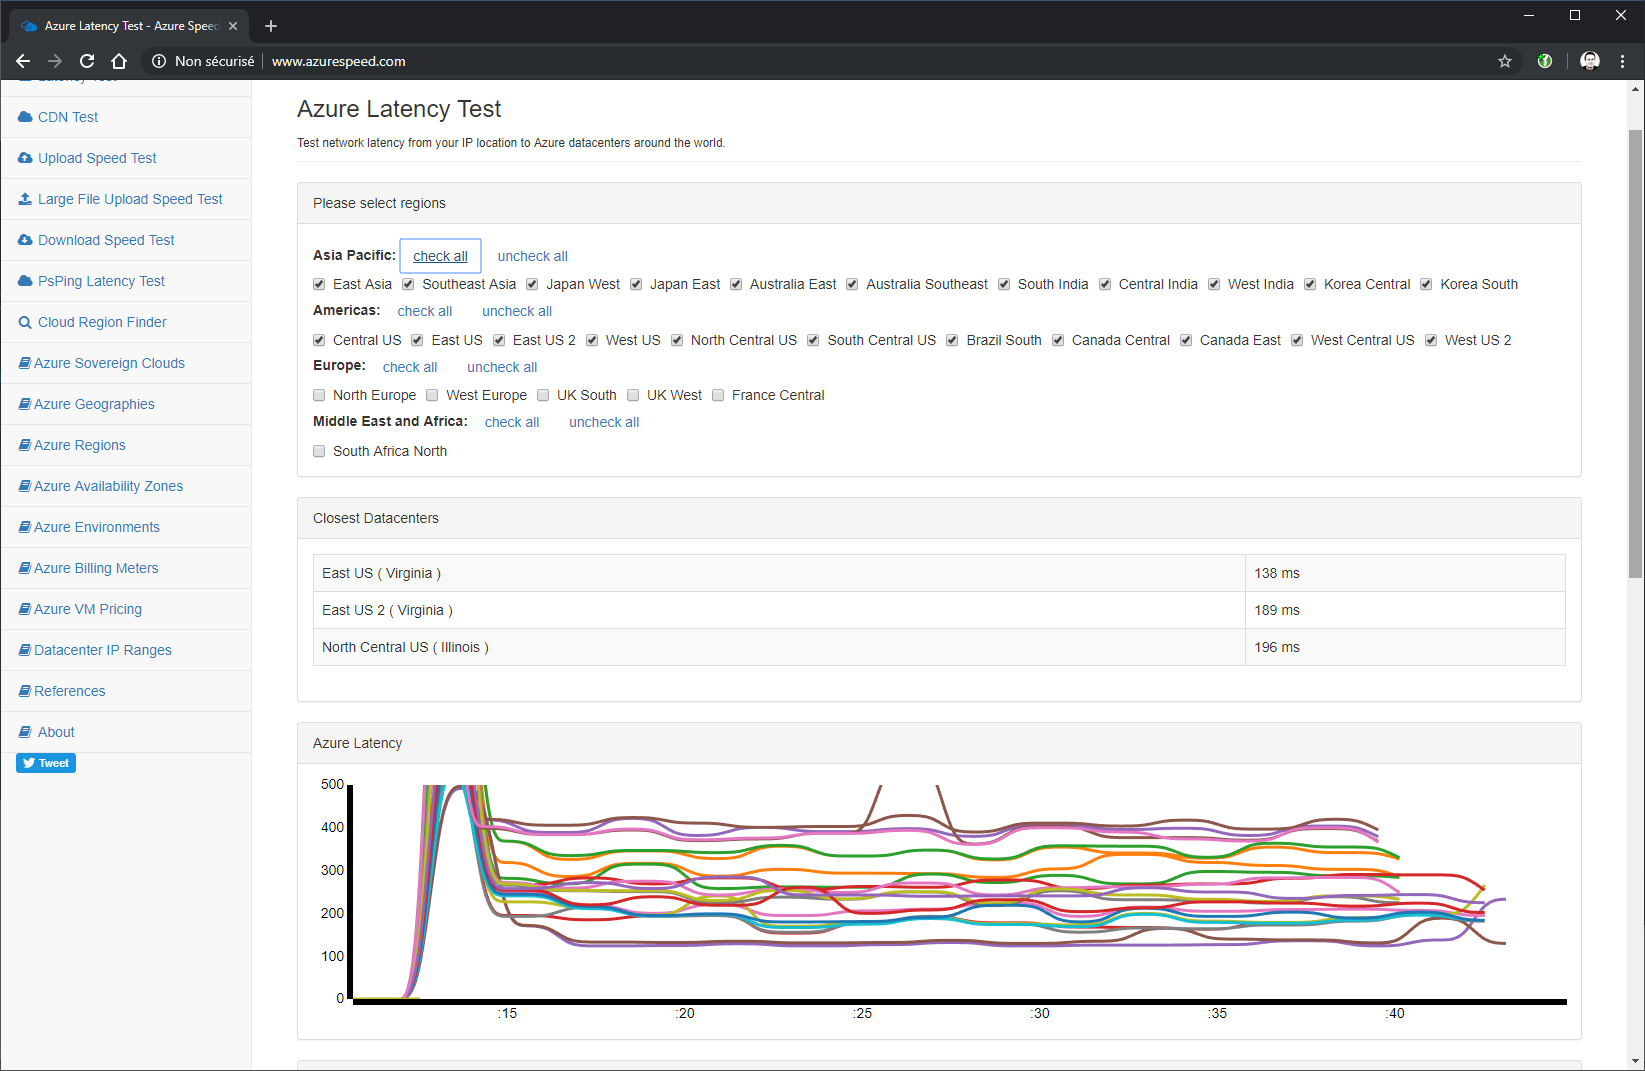Open Chrome three-dot menu
Image resolution: width=1645 pixels, height=1071 pixels.
point(1623,61)
